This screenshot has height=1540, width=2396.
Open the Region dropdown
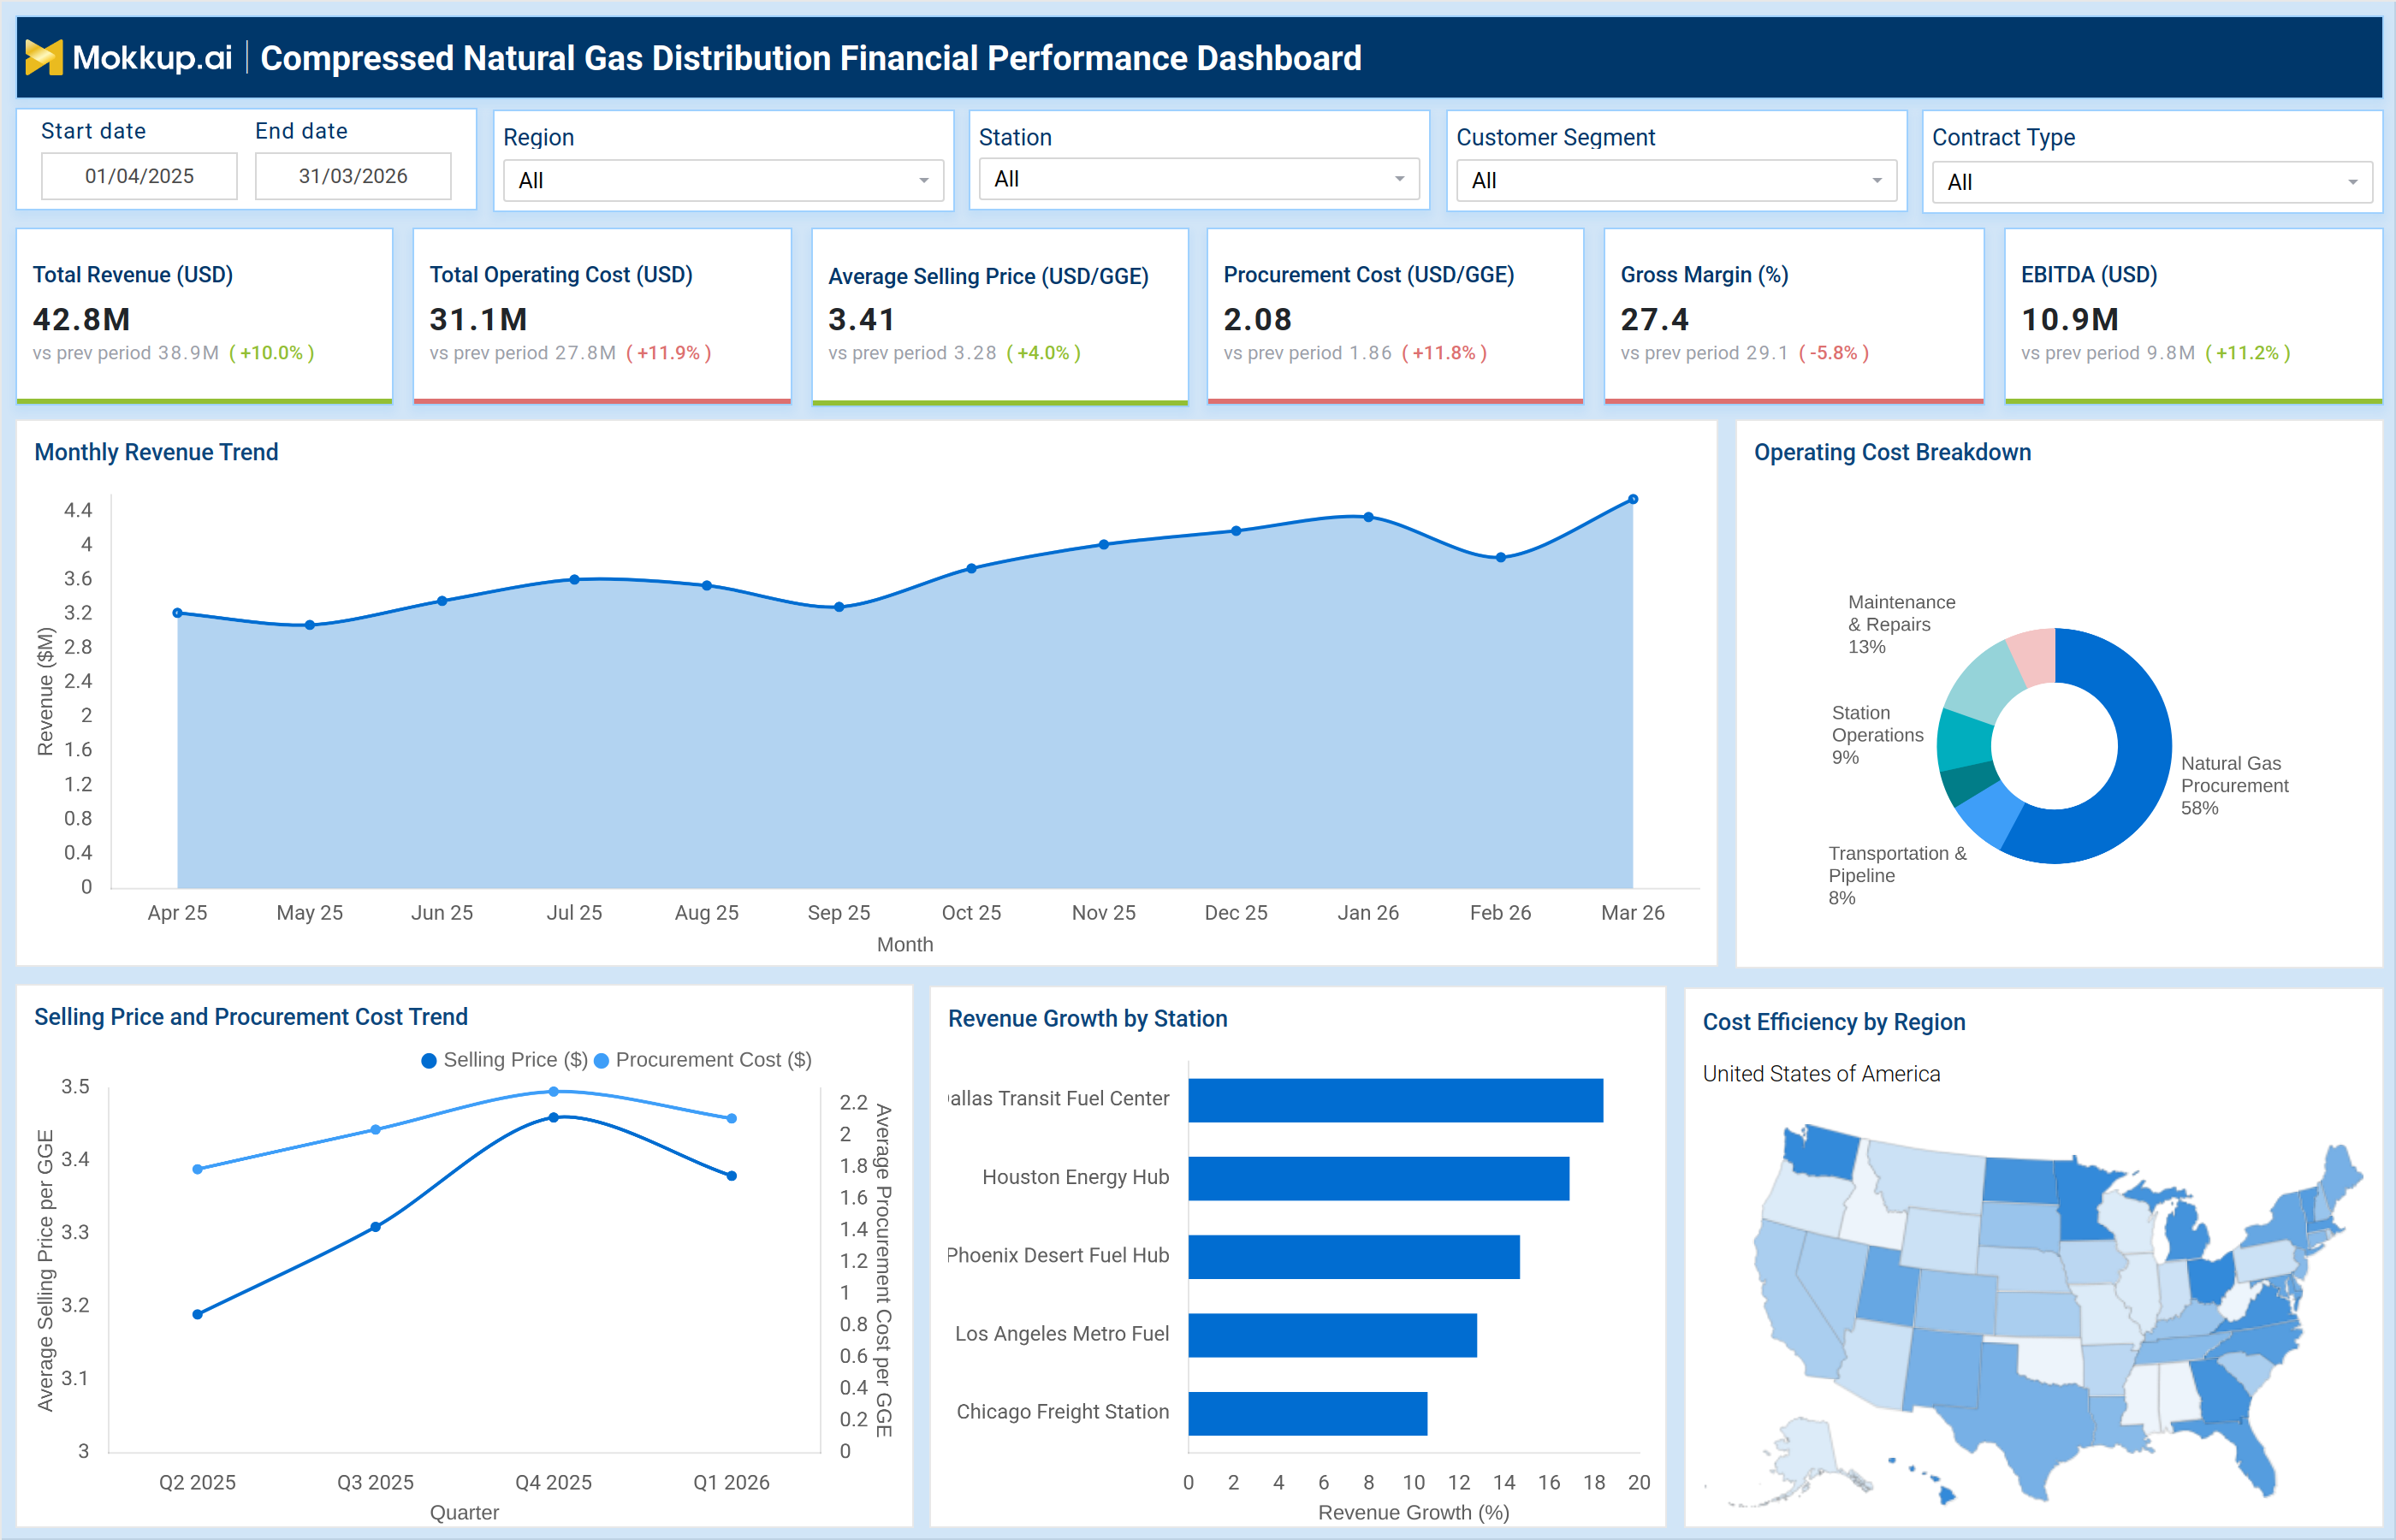click(x=723, y=181)
